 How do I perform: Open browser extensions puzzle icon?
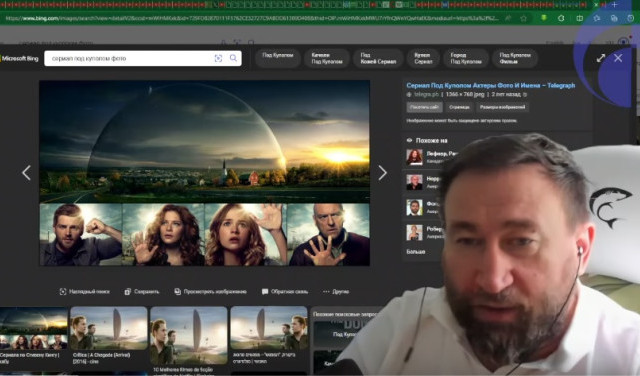click(x=561, y=18)
